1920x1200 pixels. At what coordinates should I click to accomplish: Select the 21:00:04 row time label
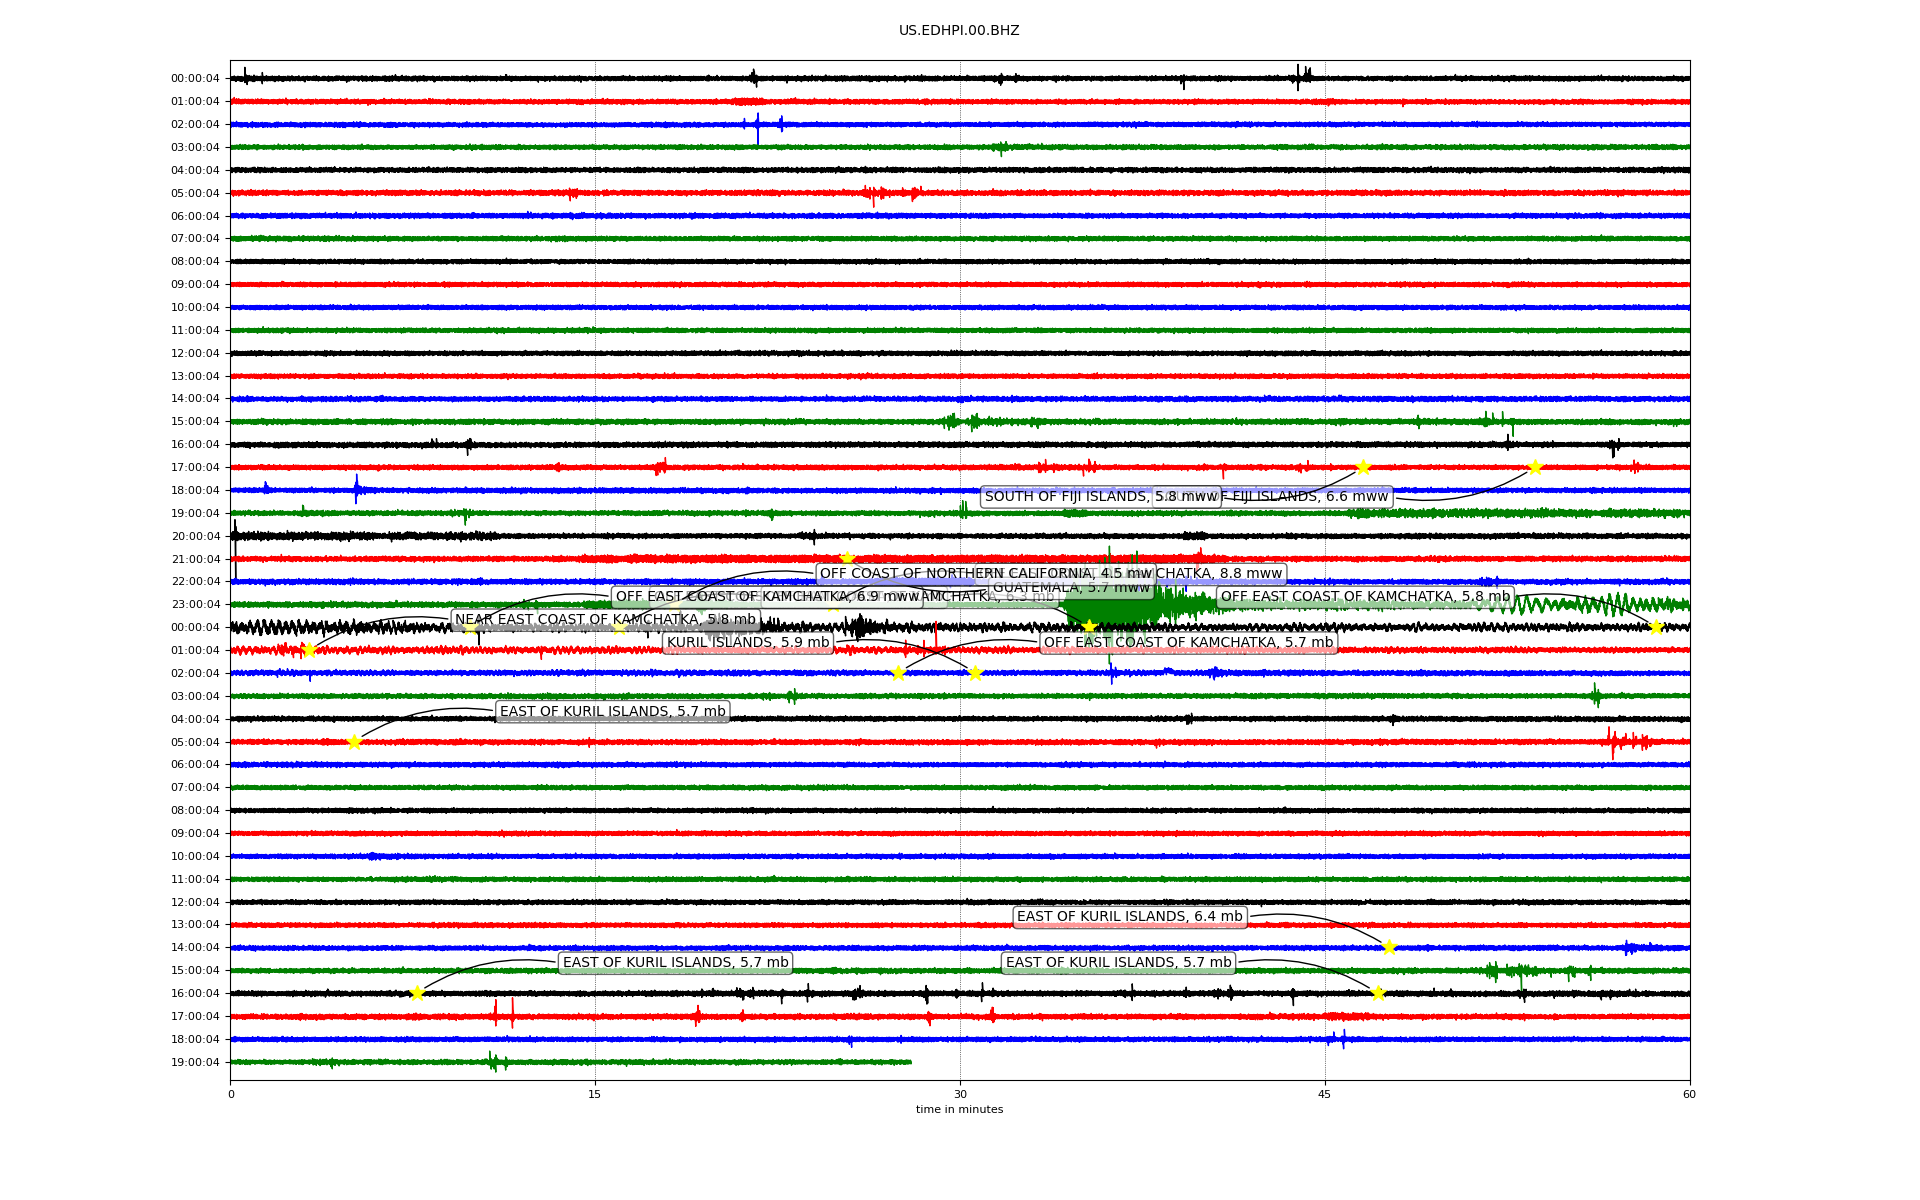tap(195, 559)
